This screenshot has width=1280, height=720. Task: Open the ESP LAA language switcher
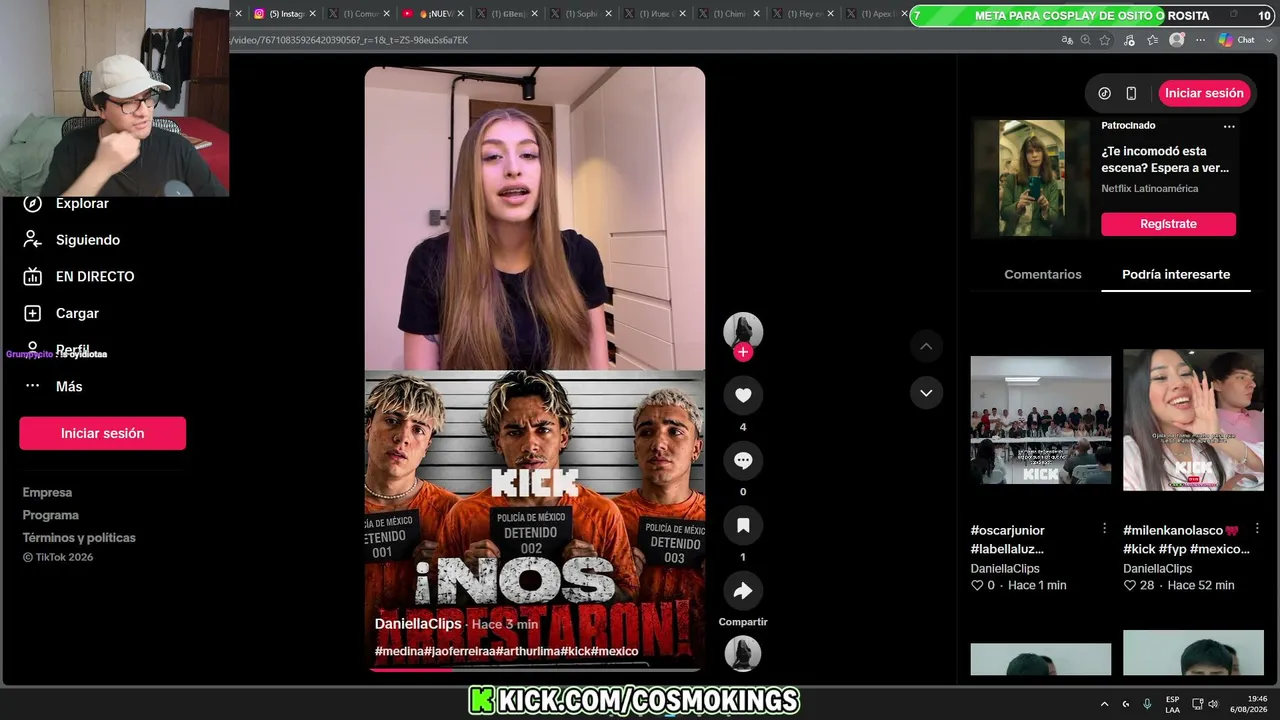tap(1172, 704)
